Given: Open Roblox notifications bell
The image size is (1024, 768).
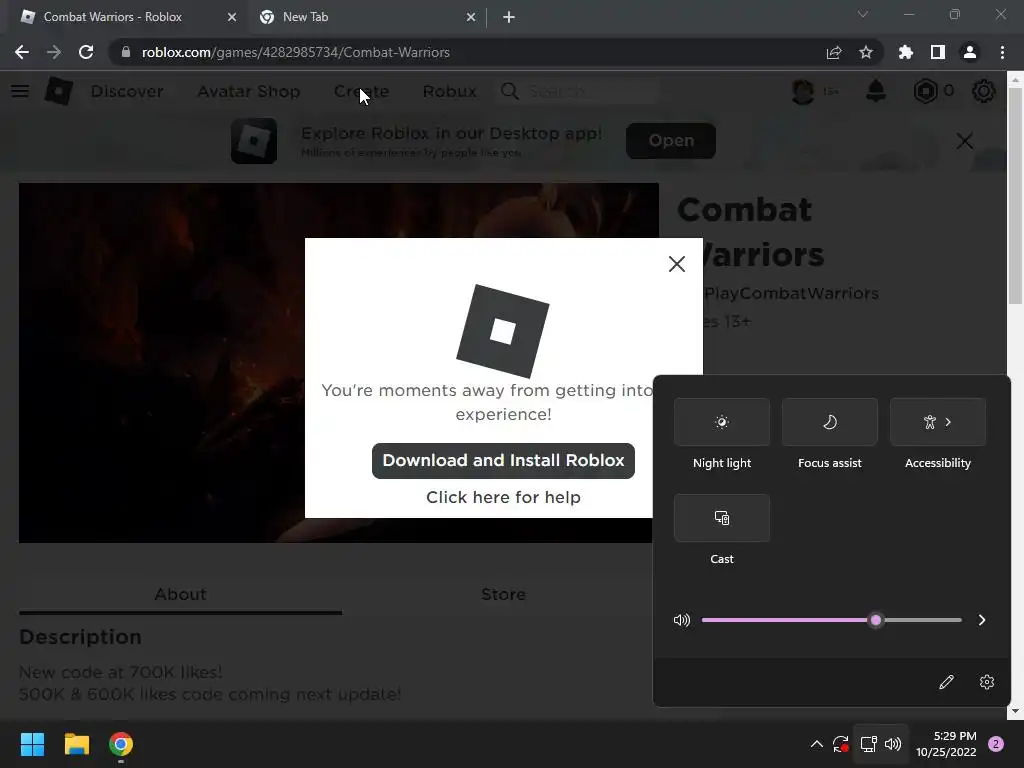Looking at the screenshot, I should click(876, 91).
